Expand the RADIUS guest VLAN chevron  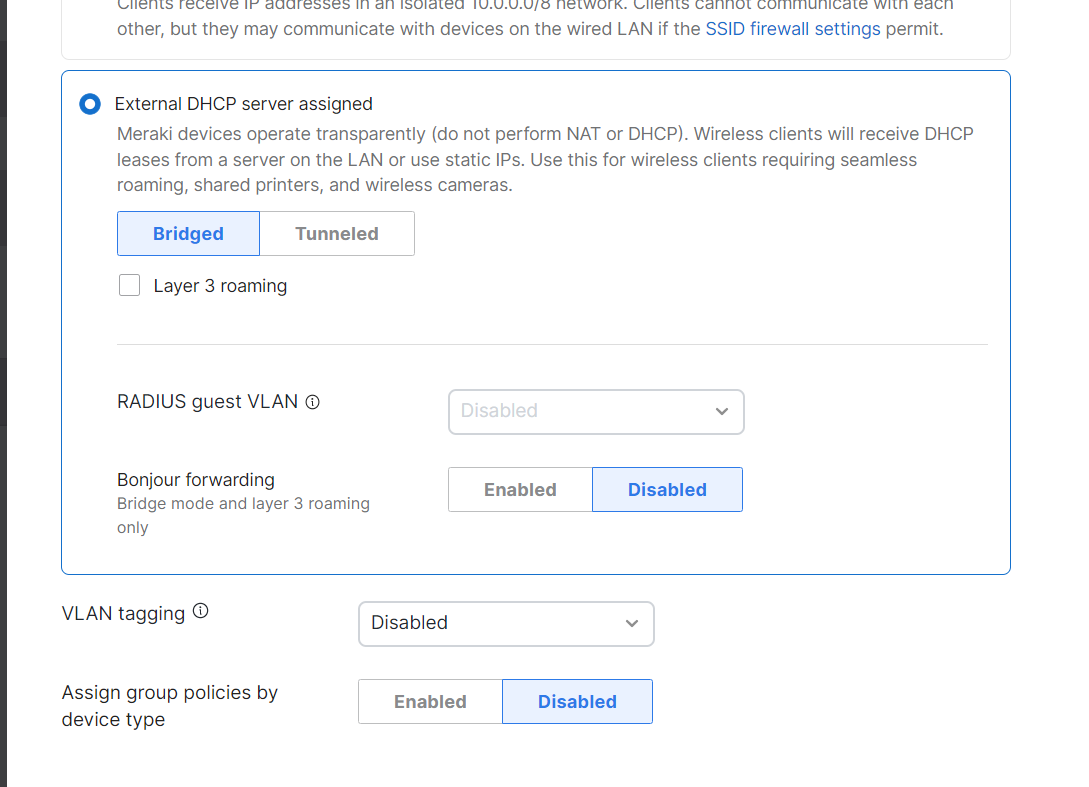722,411
